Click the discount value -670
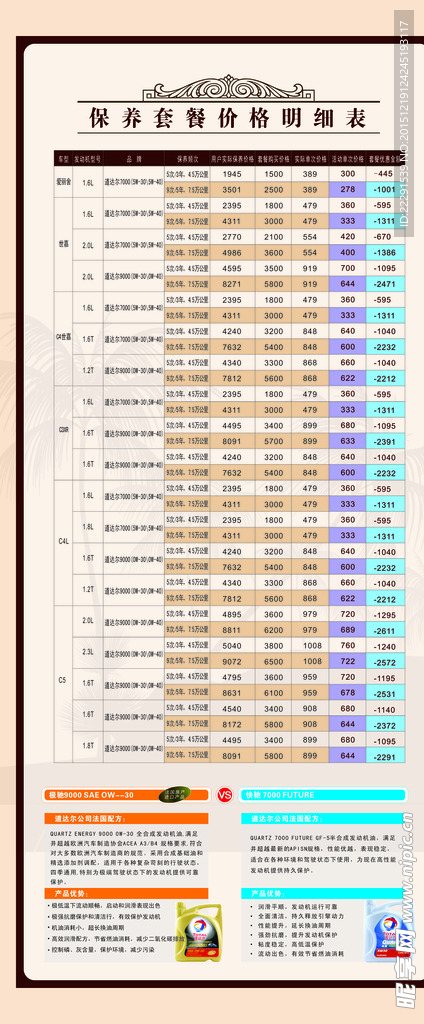The width and height of the screenshot is (424, 1024). tap(384, 237)
